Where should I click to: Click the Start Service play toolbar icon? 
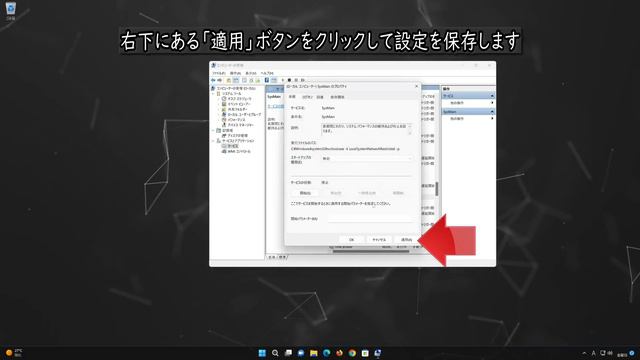(x=282, y=80)
